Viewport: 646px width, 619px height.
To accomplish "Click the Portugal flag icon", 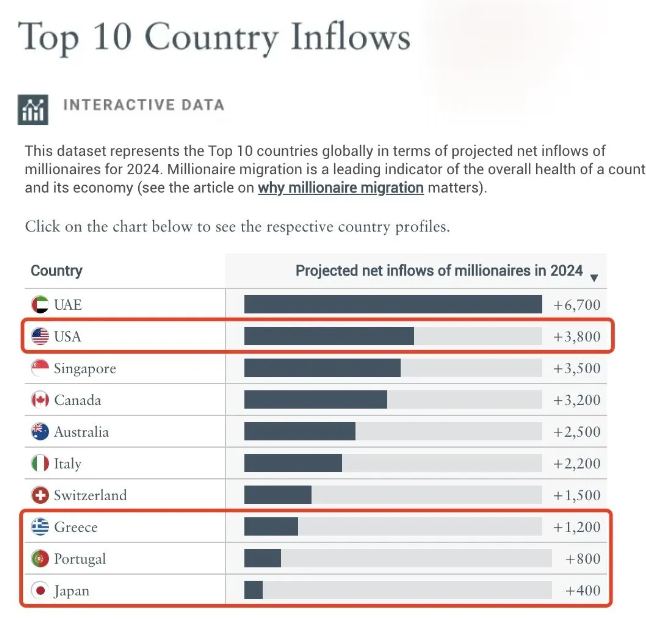I will [x=40, y=559].
